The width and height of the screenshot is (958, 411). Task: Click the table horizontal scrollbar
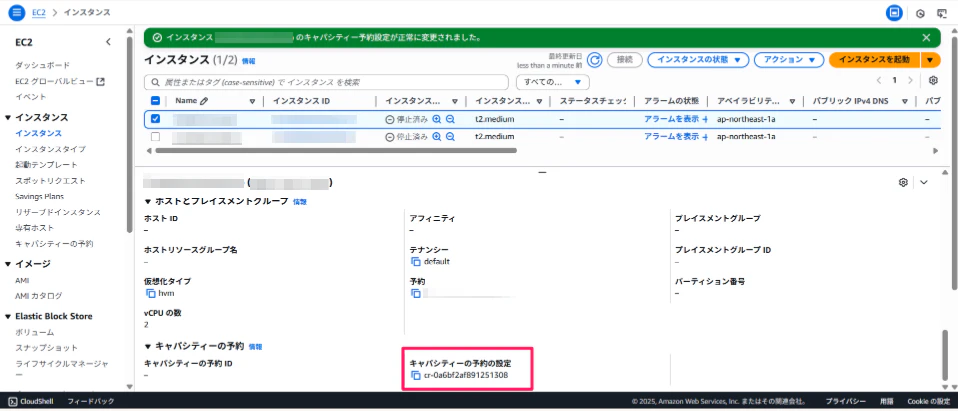(336, 150)
